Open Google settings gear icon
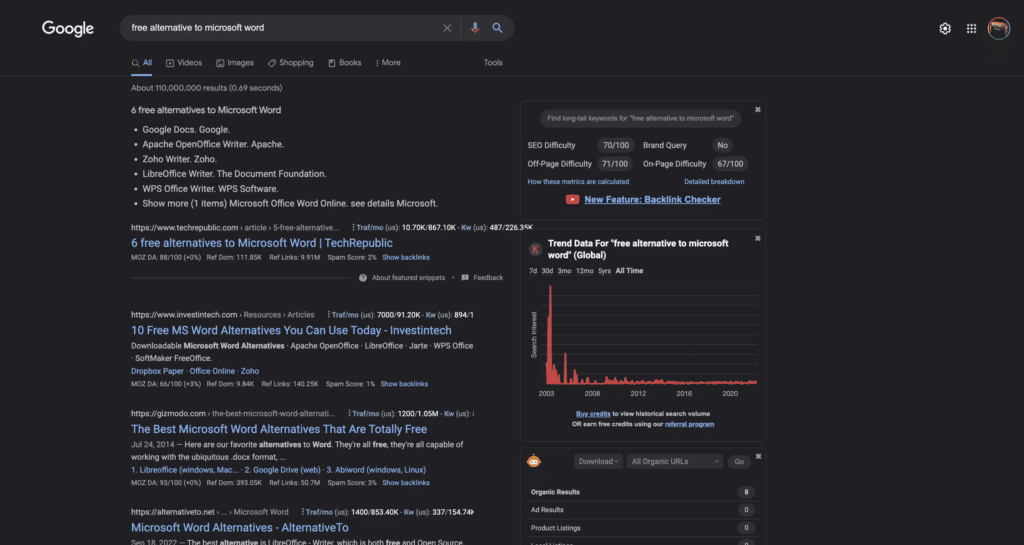Screen dimensions: 1024x545 point(945,29)
